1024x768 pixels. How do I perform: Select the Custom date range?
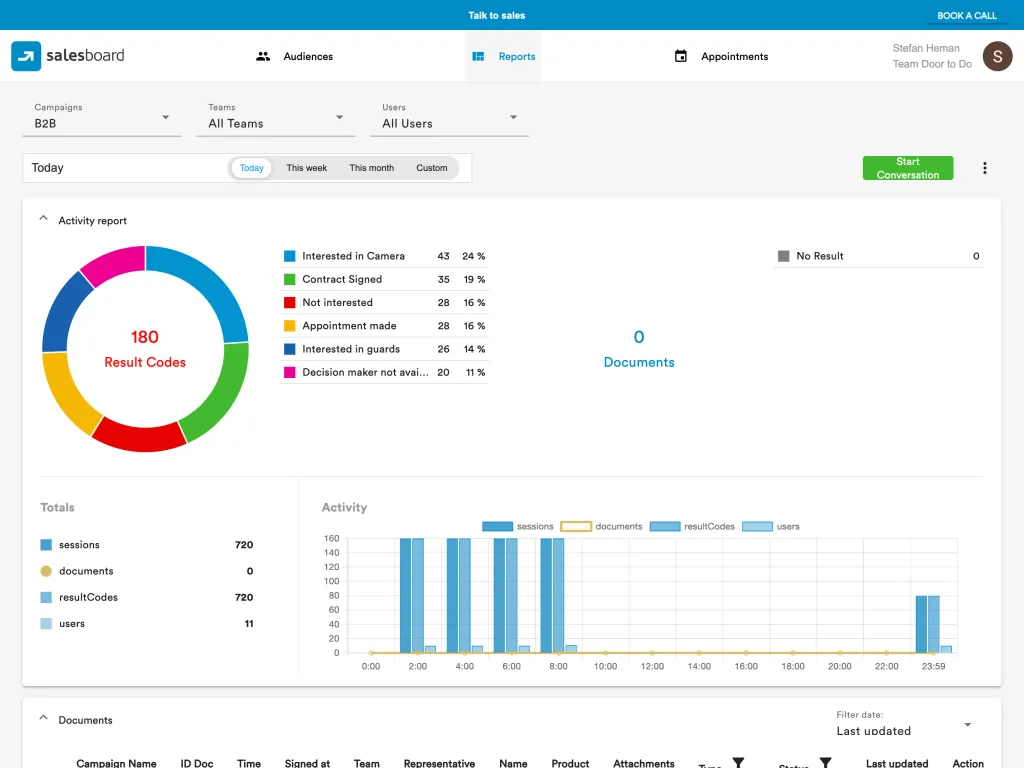point(432,168)
